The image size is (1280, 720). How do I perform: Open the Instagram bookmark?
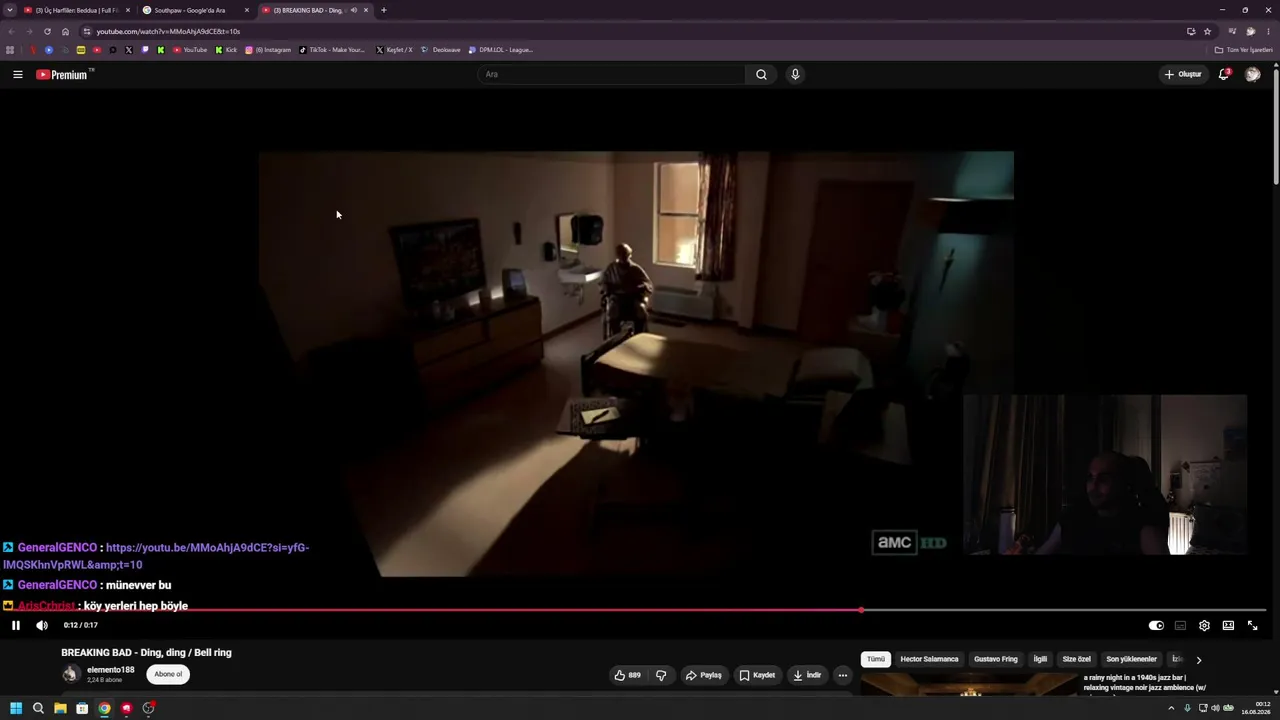tap(268, 50)
